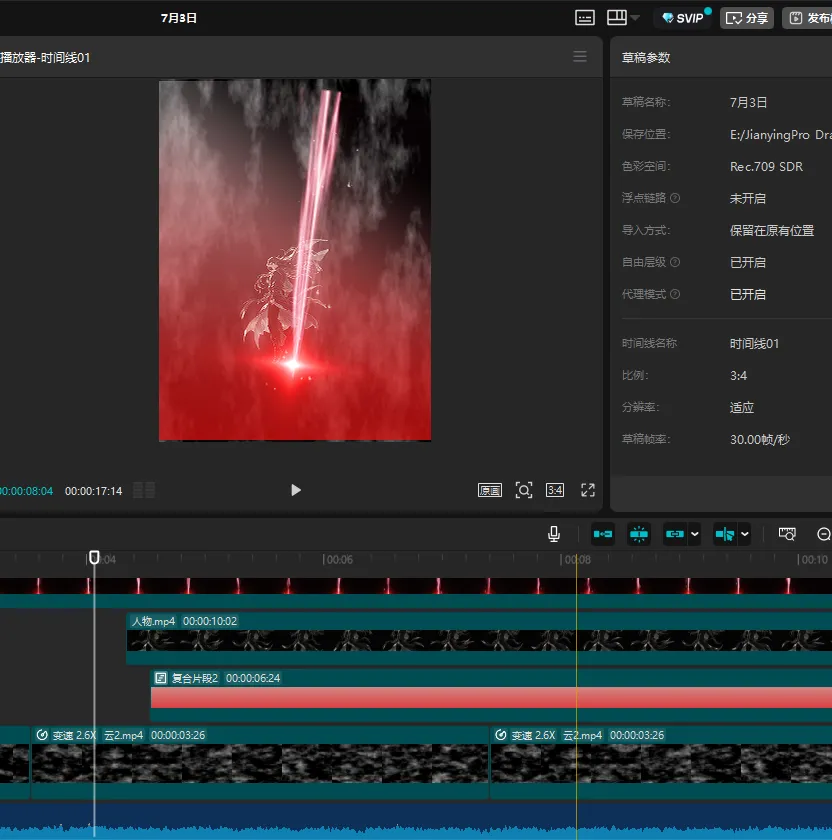
Task: Click the SVIP membership button
Action: pos(683,18)
